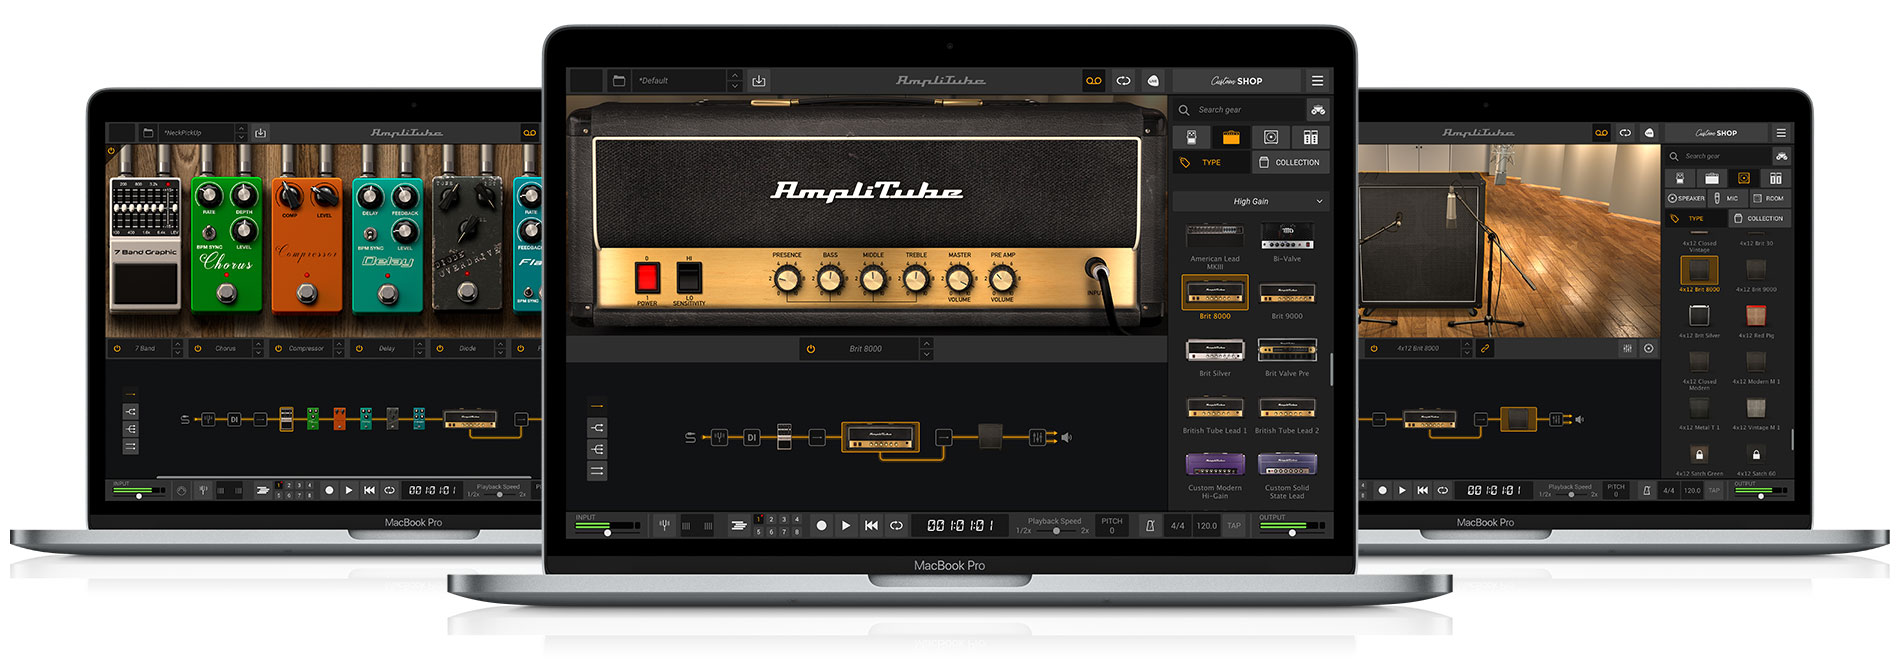Select the stomp pedal gear category icon
Image resolution: width=1900 pixels, height=670 pixels.
click(1191, 137)
